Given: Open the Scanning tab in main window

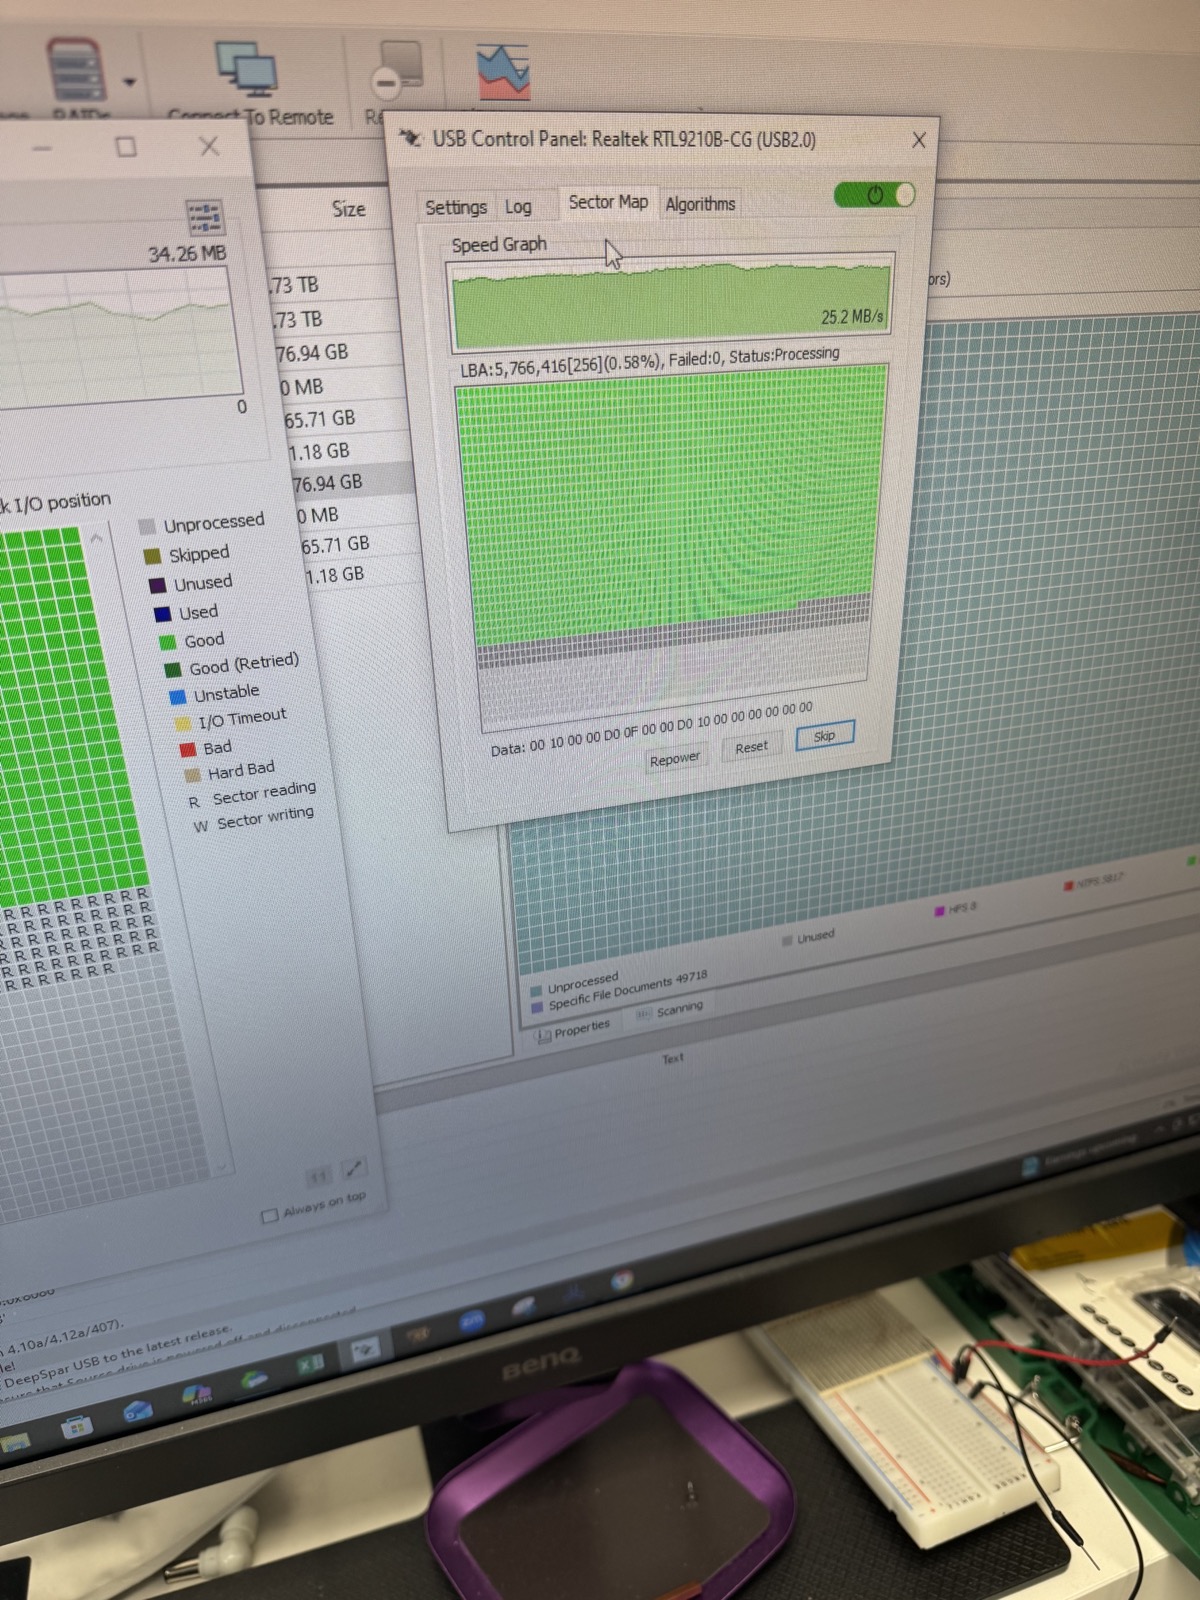Looking at the screenshot, I should pyautogui.click(x=671, y=1010).
